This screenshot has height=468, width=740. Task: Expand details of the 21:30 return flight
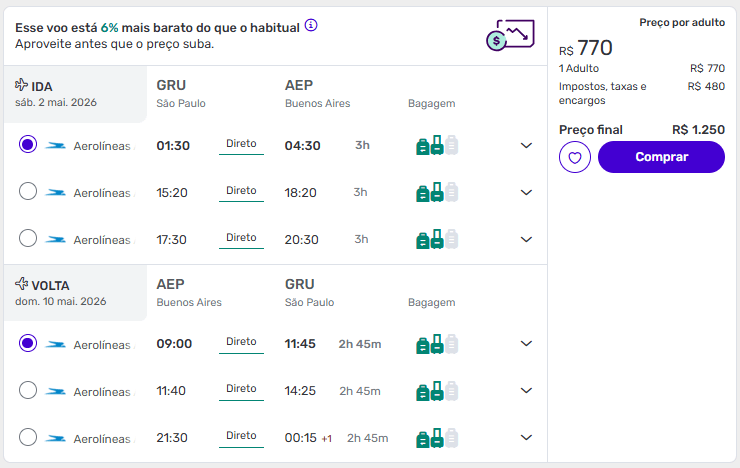pos(527,438)
